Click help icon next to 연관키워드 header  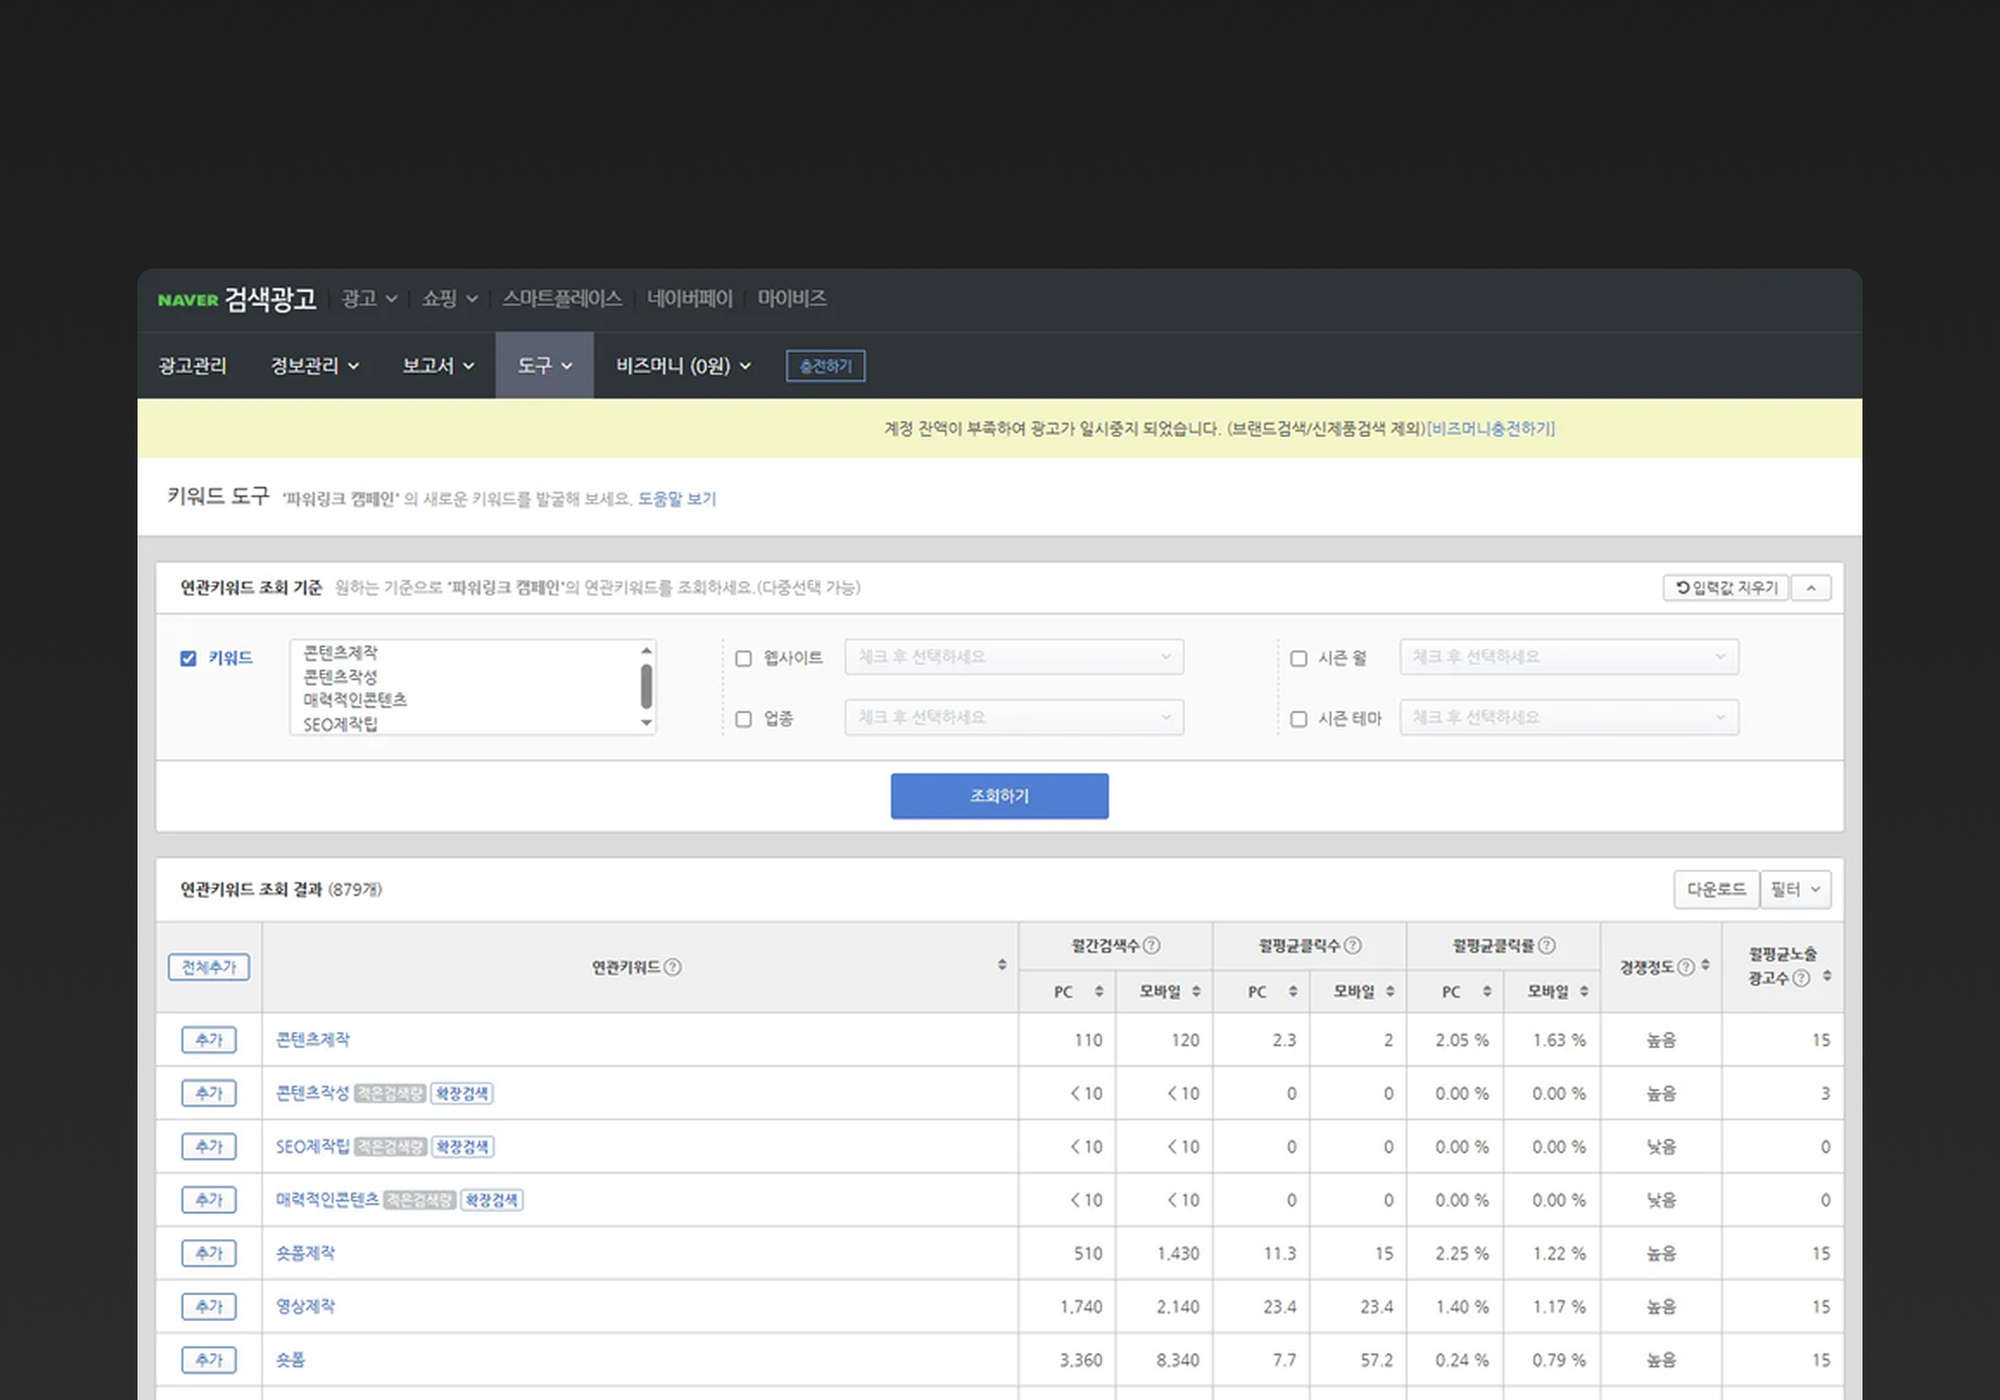pyautogui.click(x=673, y=967)
